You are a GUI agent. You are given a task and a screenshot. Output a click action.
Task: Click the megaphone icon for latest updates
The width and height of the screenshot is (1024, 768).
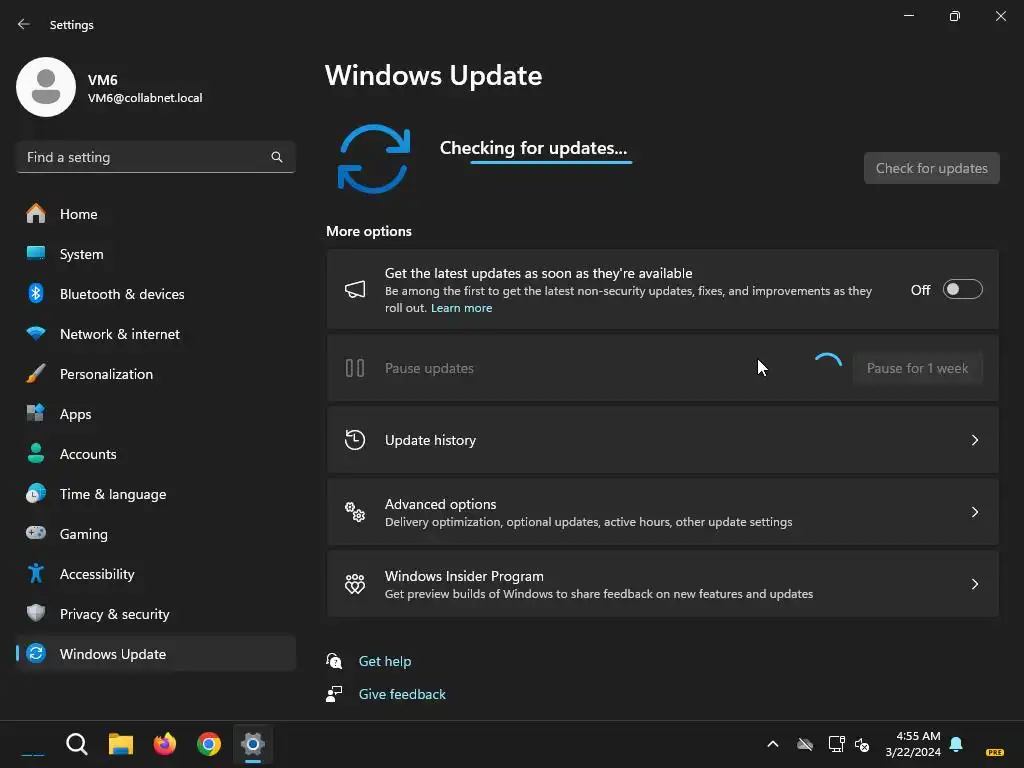point(355,289)
